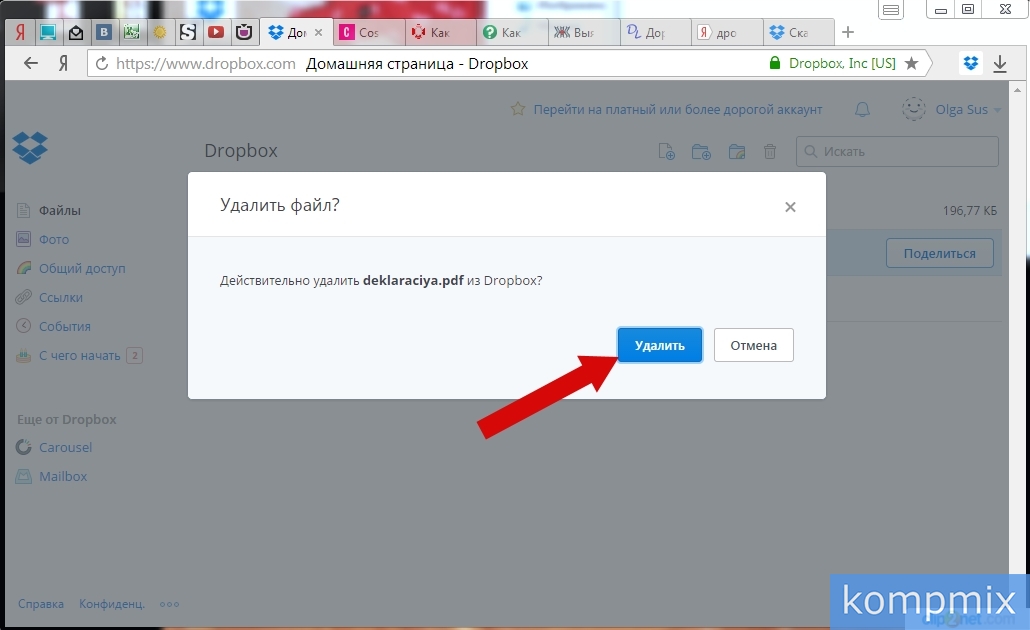Open a new tab with plus
The height and width of the screenshot is (630, 1030).
click(x=848, y=32)
